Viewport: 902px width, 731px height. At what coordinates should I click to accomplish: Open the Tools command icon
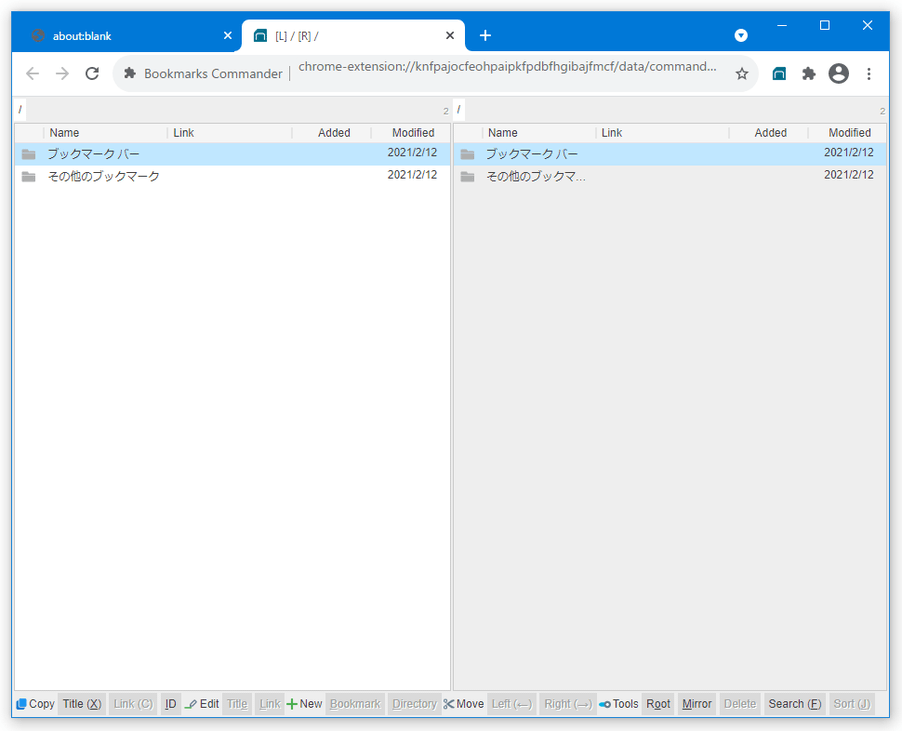pos(608,704)
